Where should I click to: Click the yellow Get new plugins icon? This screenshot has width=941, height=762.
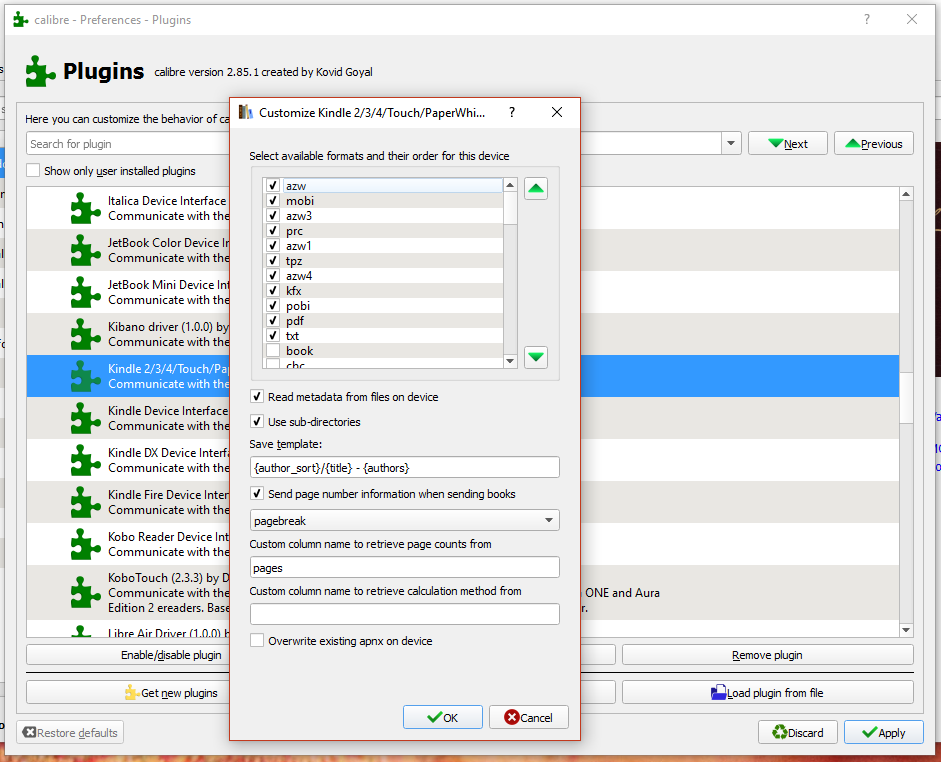click(130, 691)
